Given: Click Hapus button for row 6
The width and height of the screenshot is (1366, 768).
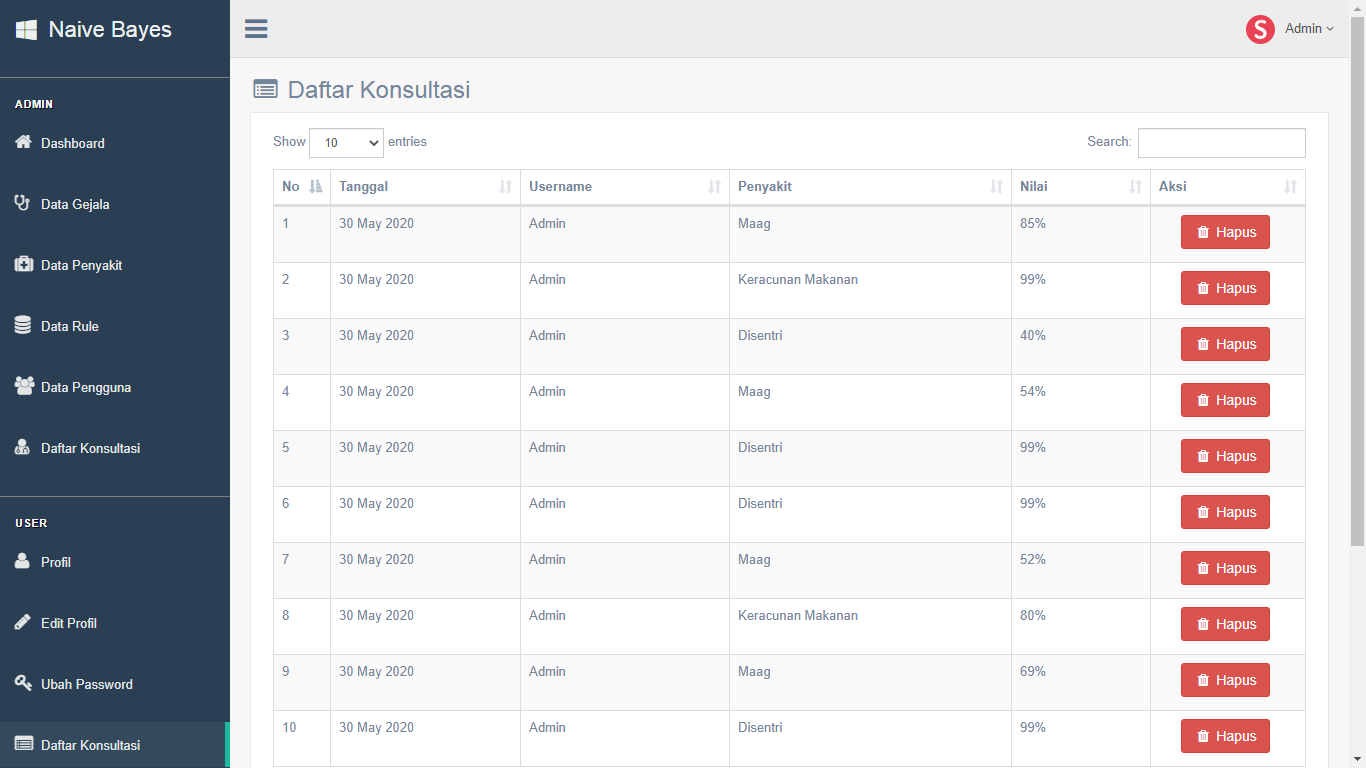Looking at the screenshot, I should (1225, 512).
